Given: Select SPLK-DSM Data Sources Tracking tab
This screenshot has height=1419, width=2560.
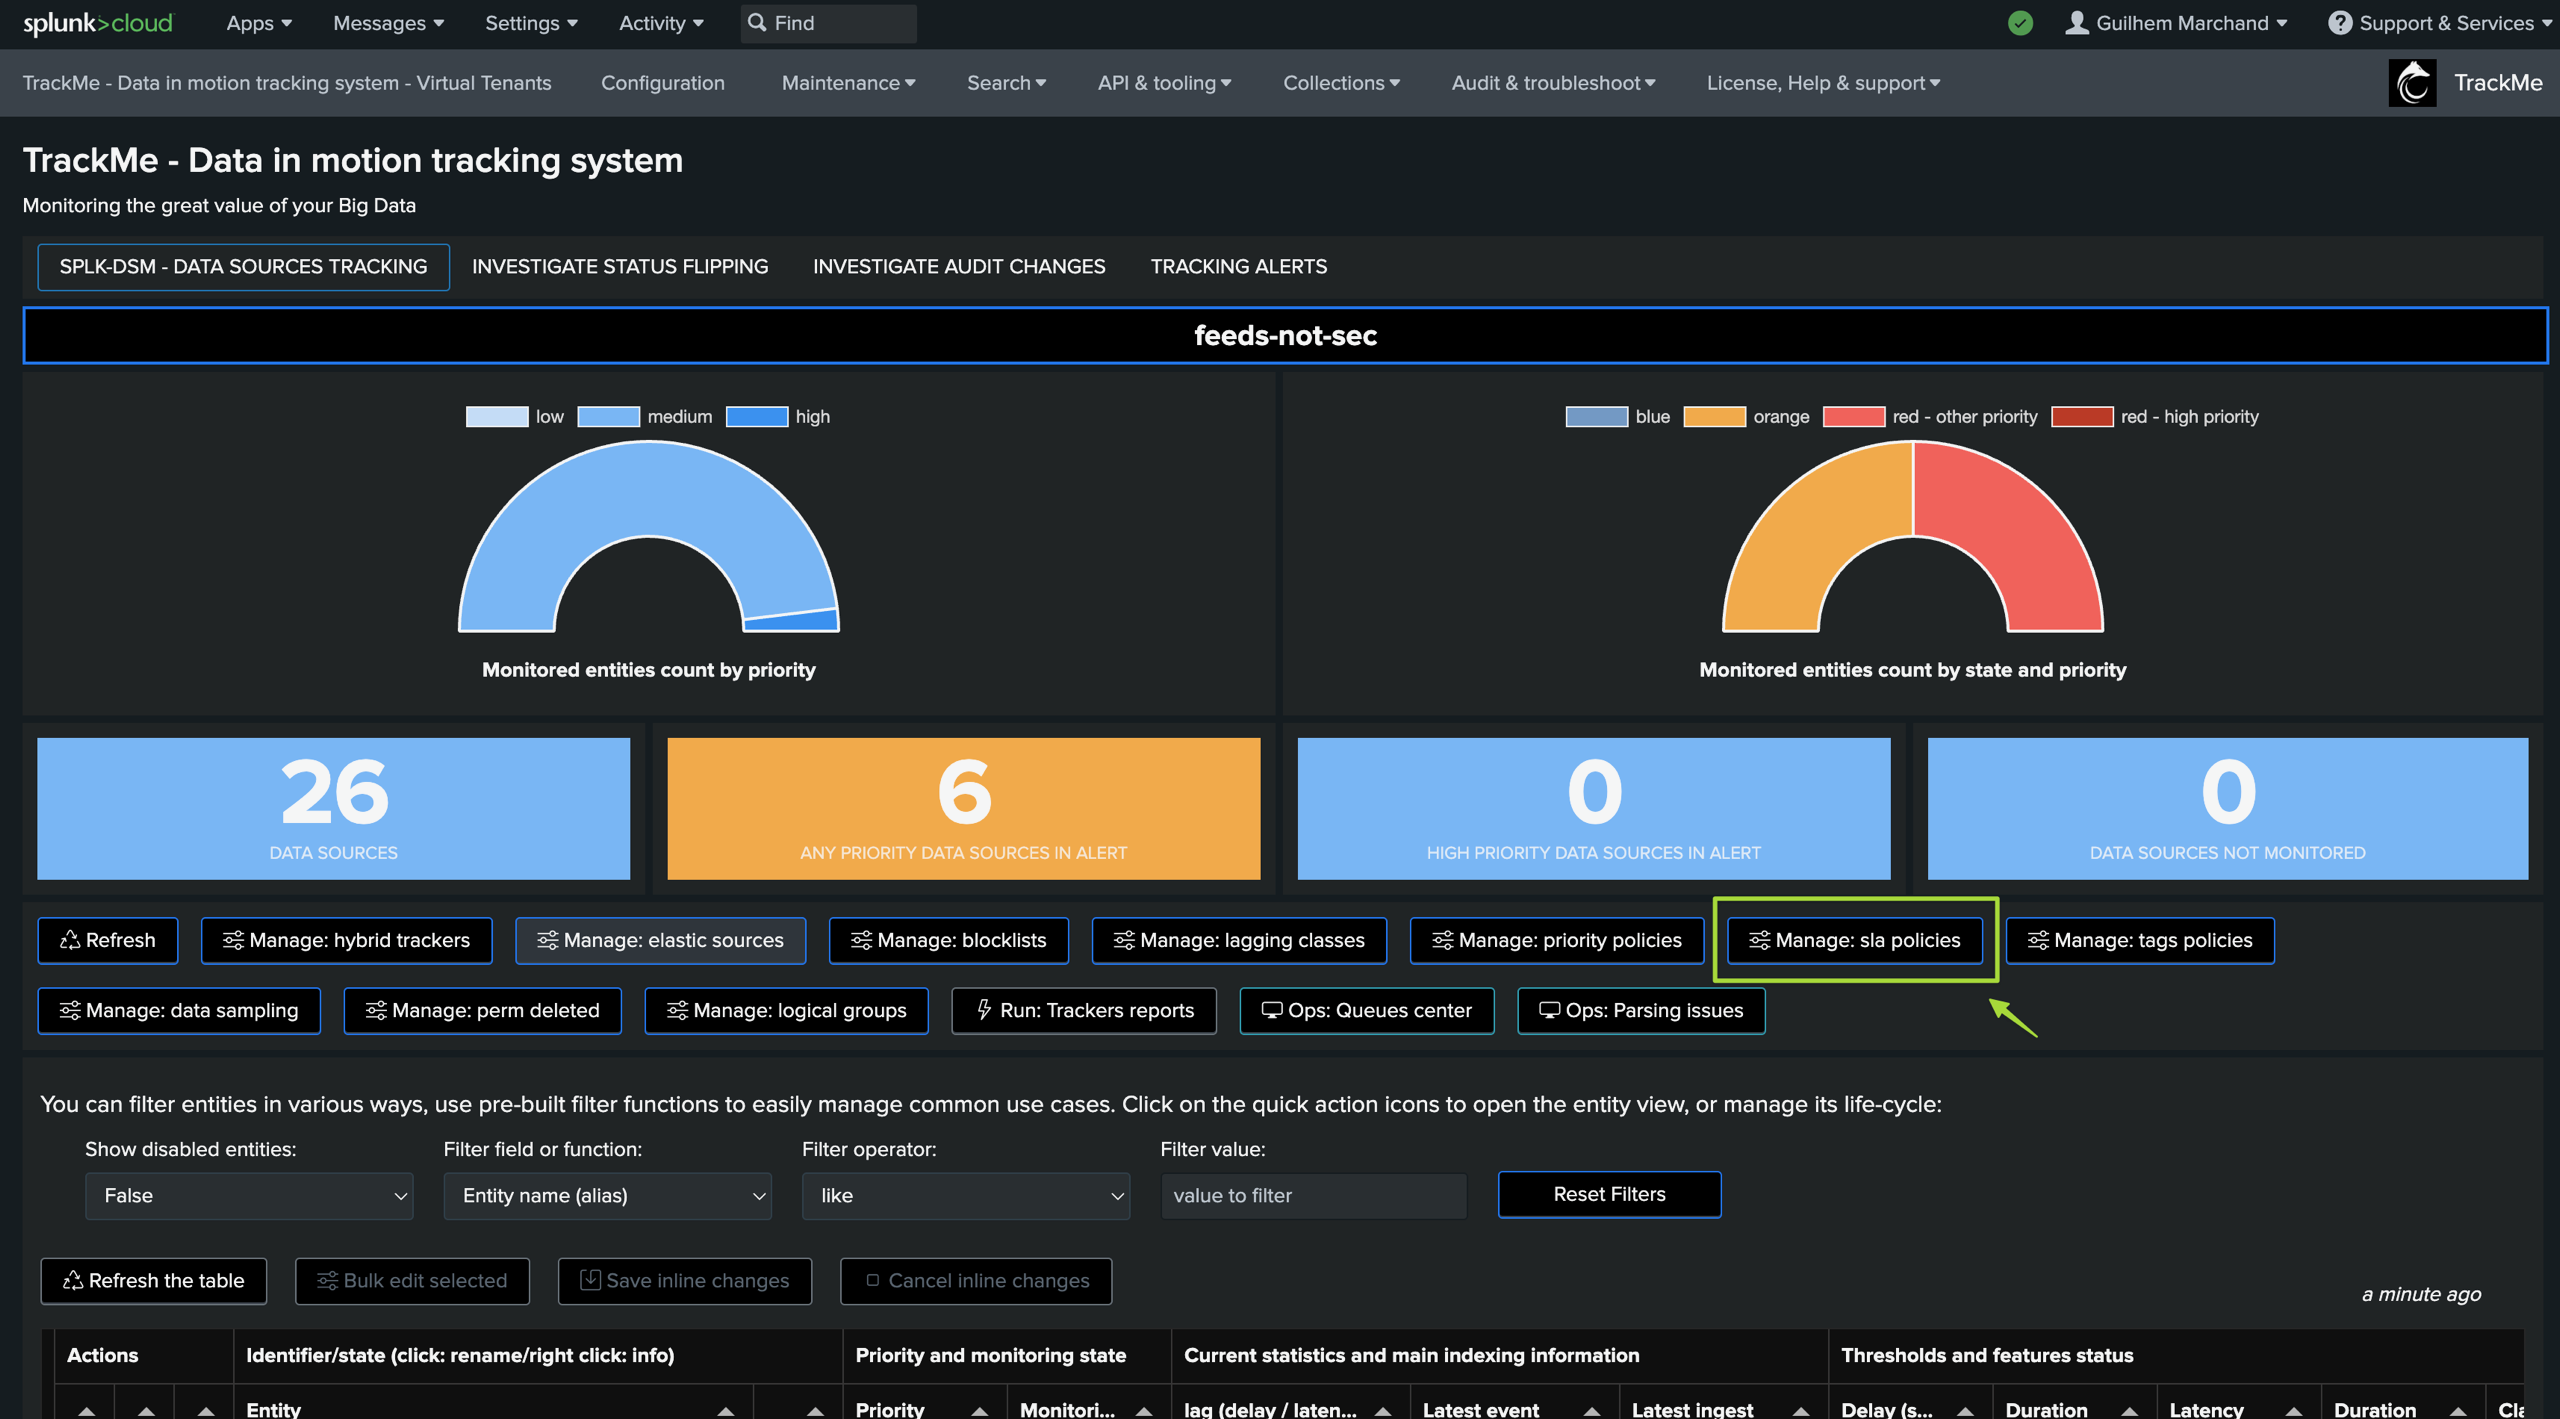Looking at the screenshot, I should (243, 267).
